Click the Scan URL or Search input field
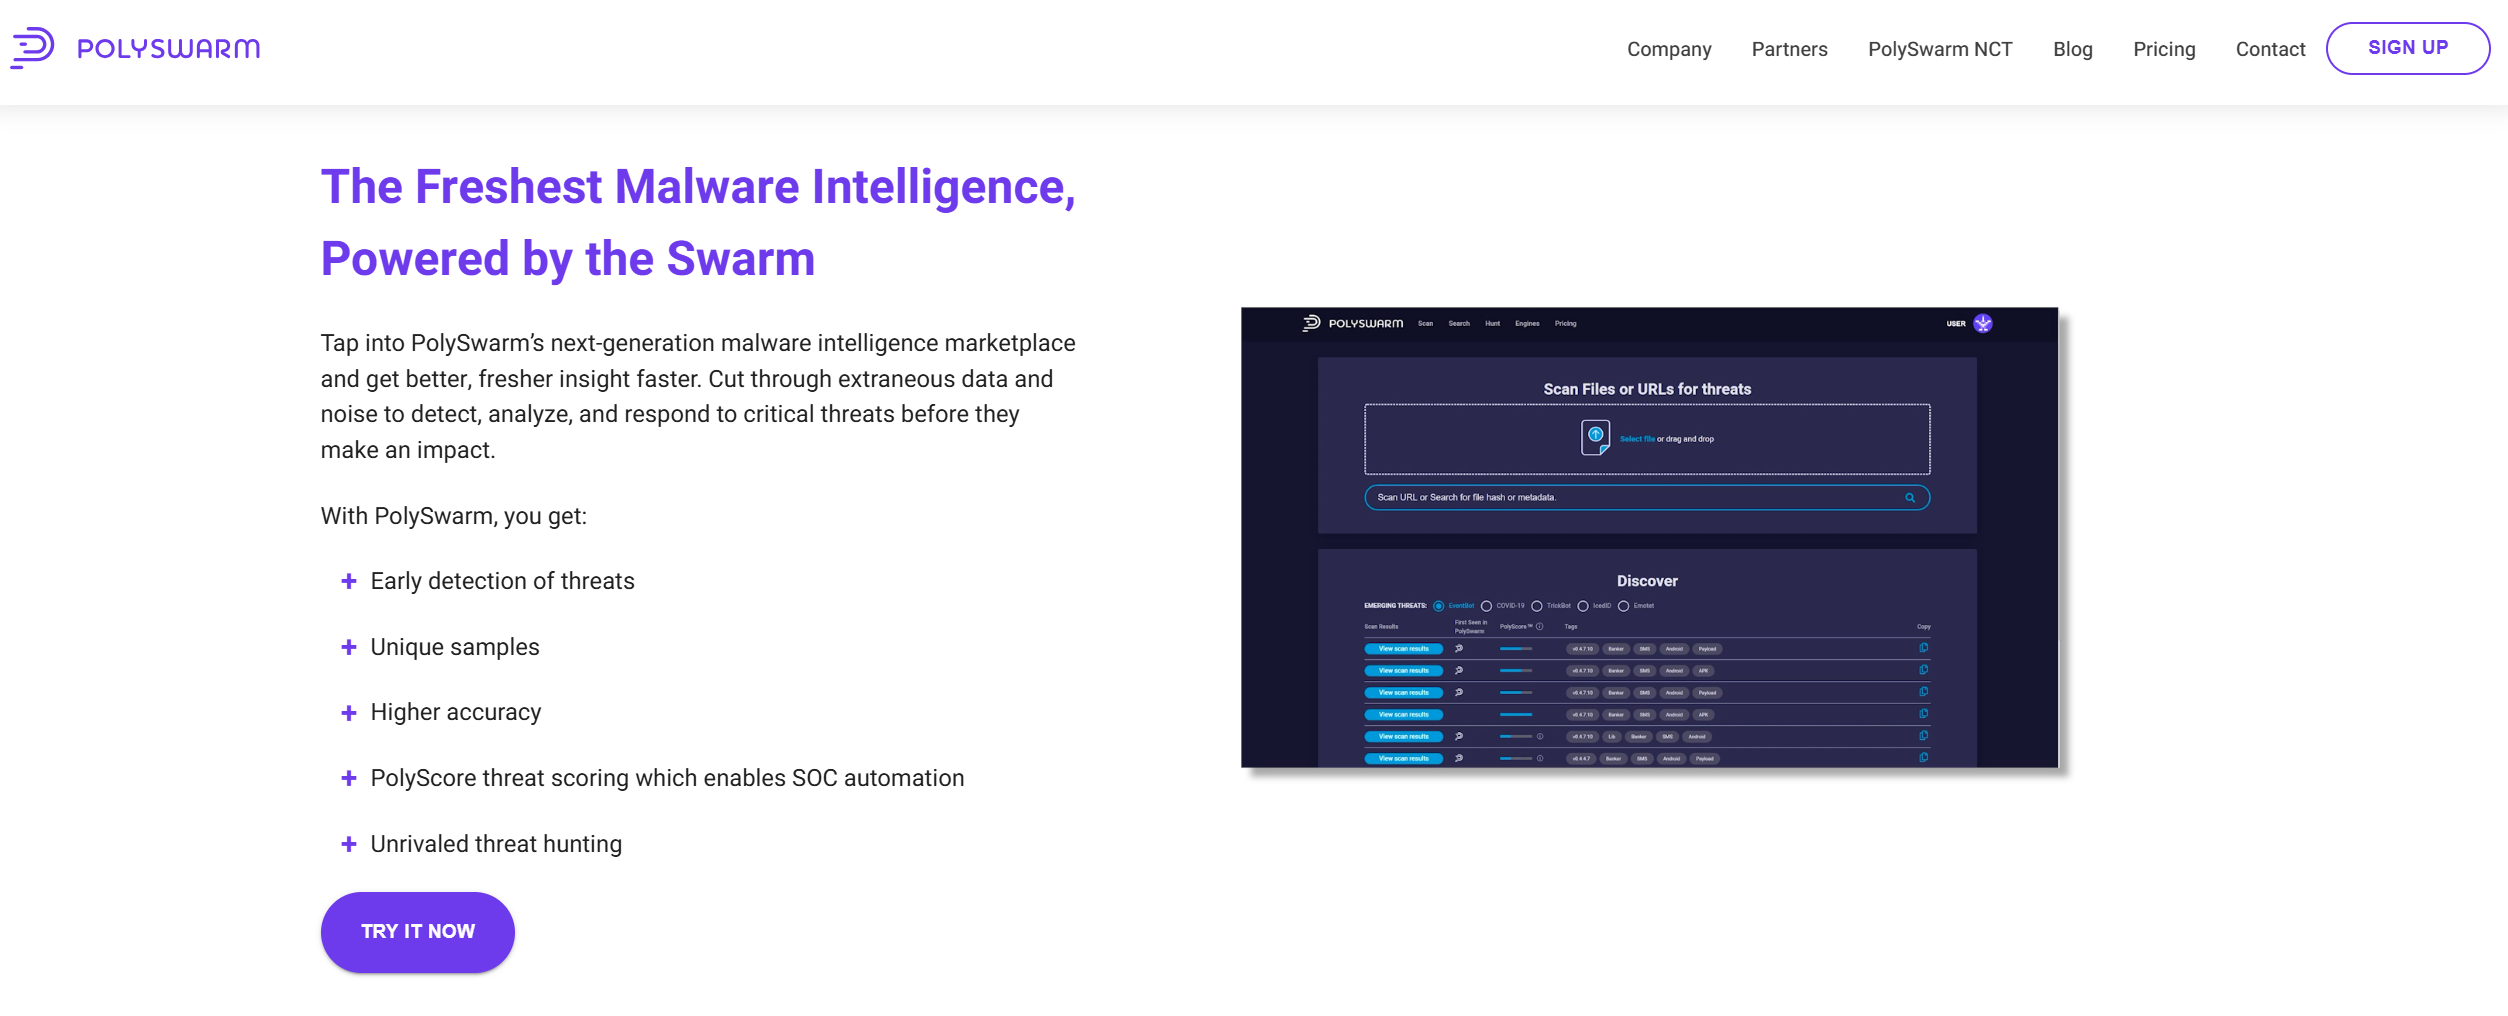Image resolution: width=2508 pixels, height=1016 pixels. [x=1630, y=498]
